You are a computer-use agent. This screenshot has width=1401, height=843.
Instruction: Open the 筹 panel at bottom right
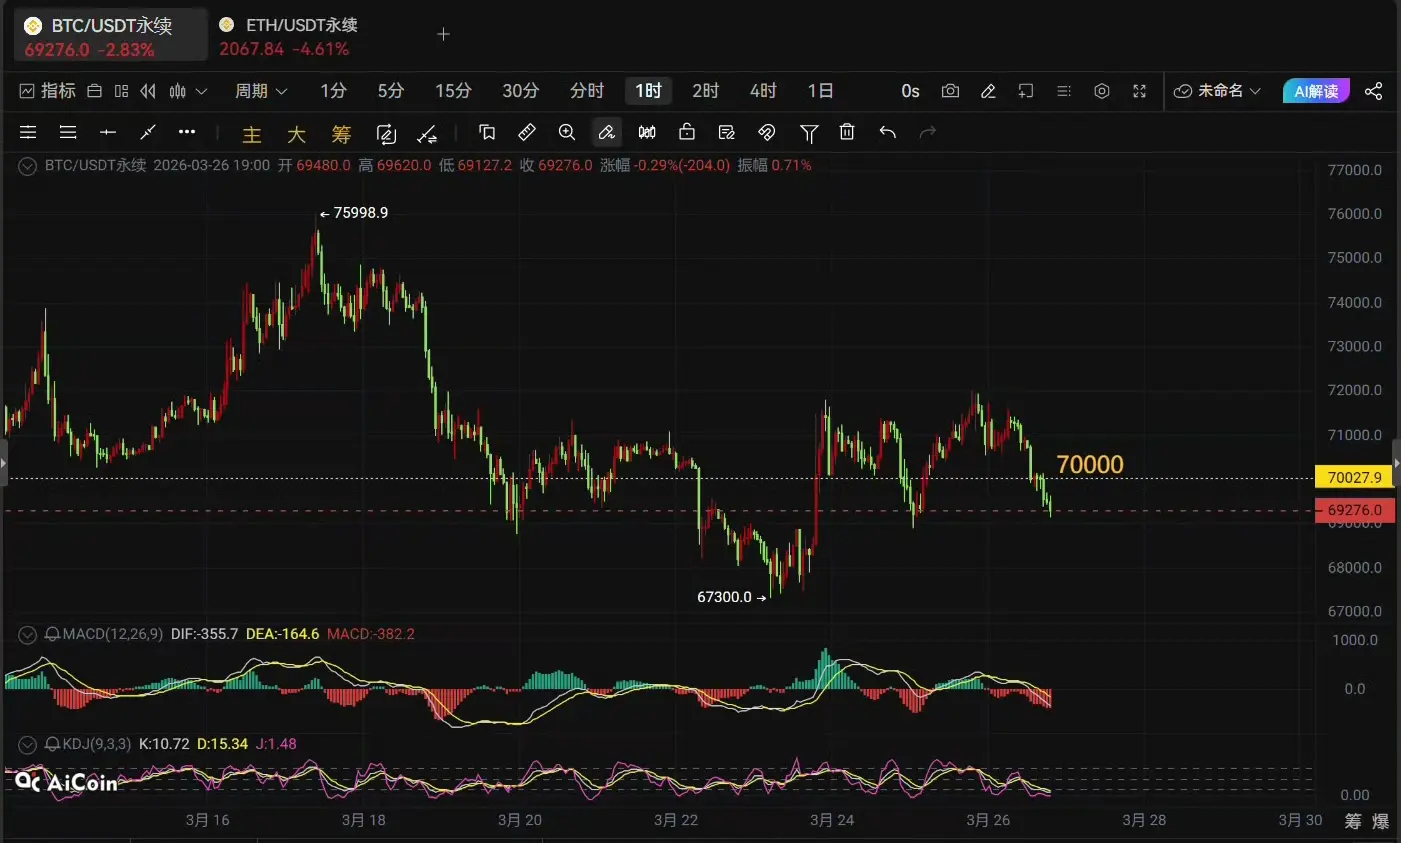pyautogui.click(x=1353, y=821)
